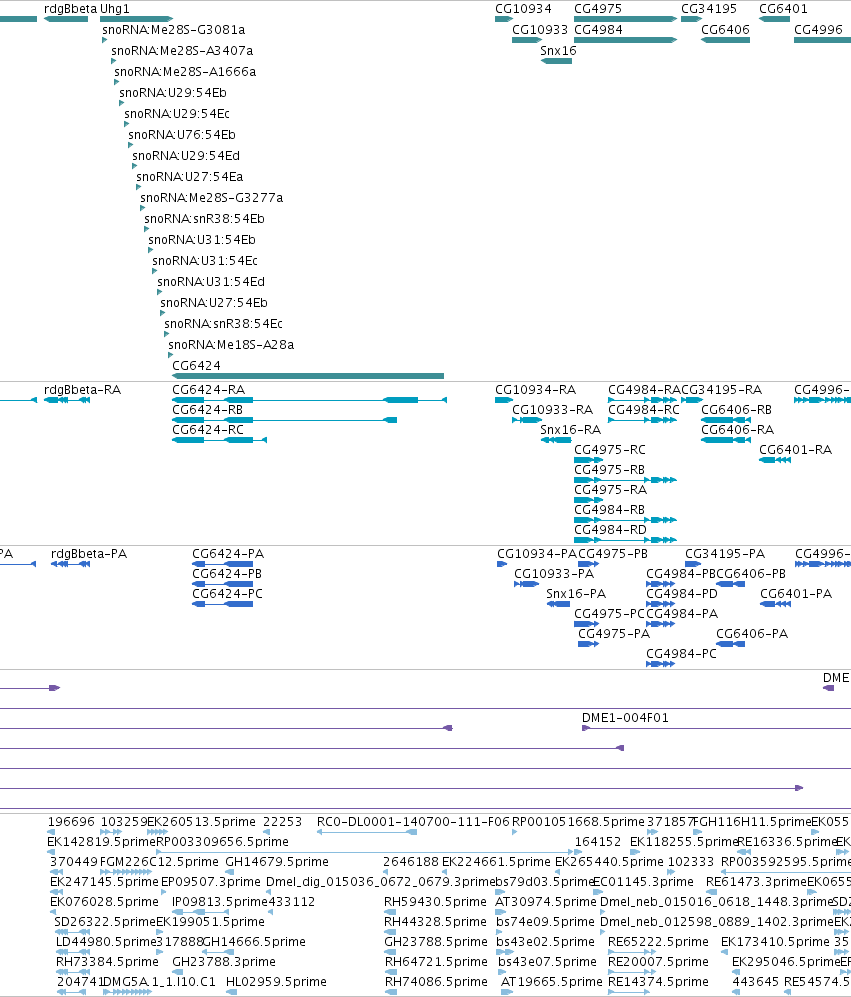The width and height of the screenshot is (851, 997).
Task: Click EST HL02959.5prime
Action: coord(232,992)
